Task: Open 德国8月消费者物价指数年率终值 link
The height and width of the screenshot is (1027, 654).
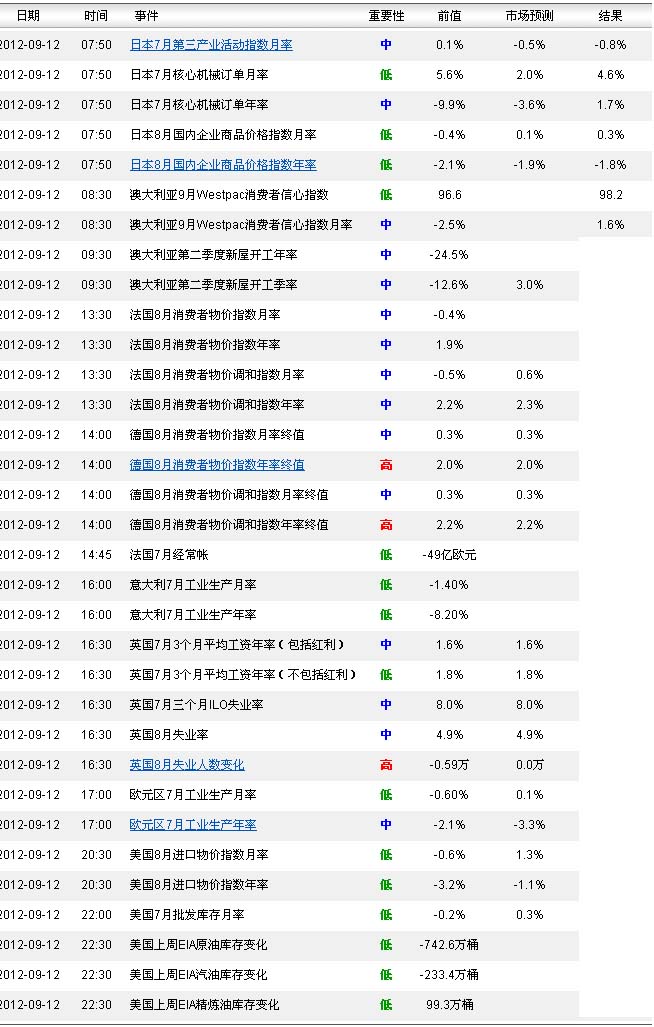Action: pos(217,464)
